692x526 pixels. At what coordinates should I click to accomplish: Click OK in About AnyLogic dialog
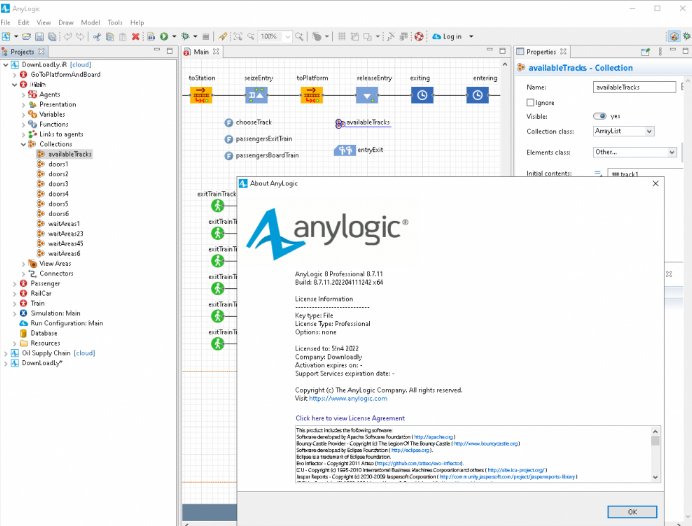(x=632, y=512)
